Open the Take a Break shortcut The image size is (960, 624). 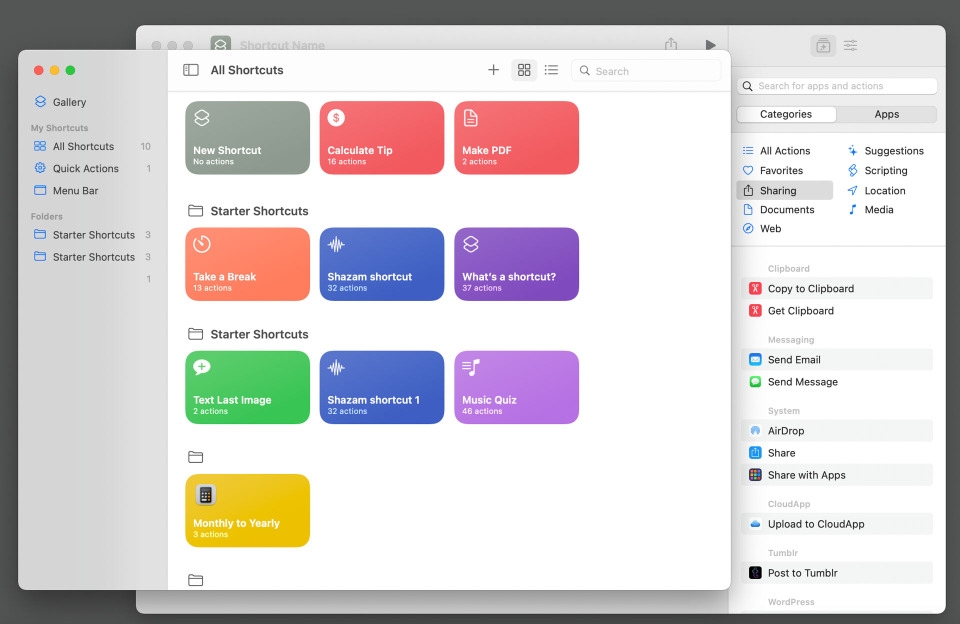point(247,264)
